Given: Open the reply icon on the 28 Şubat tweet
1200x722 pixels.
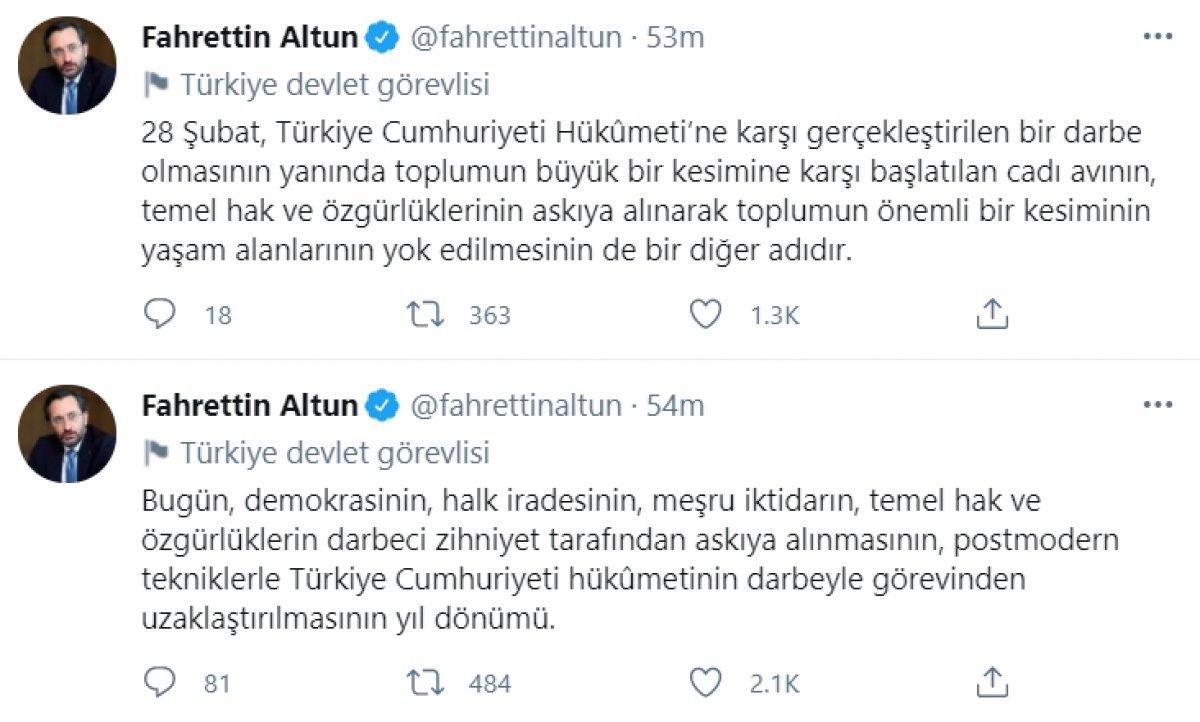Looking at the screenshot, I should coord(159,313).
